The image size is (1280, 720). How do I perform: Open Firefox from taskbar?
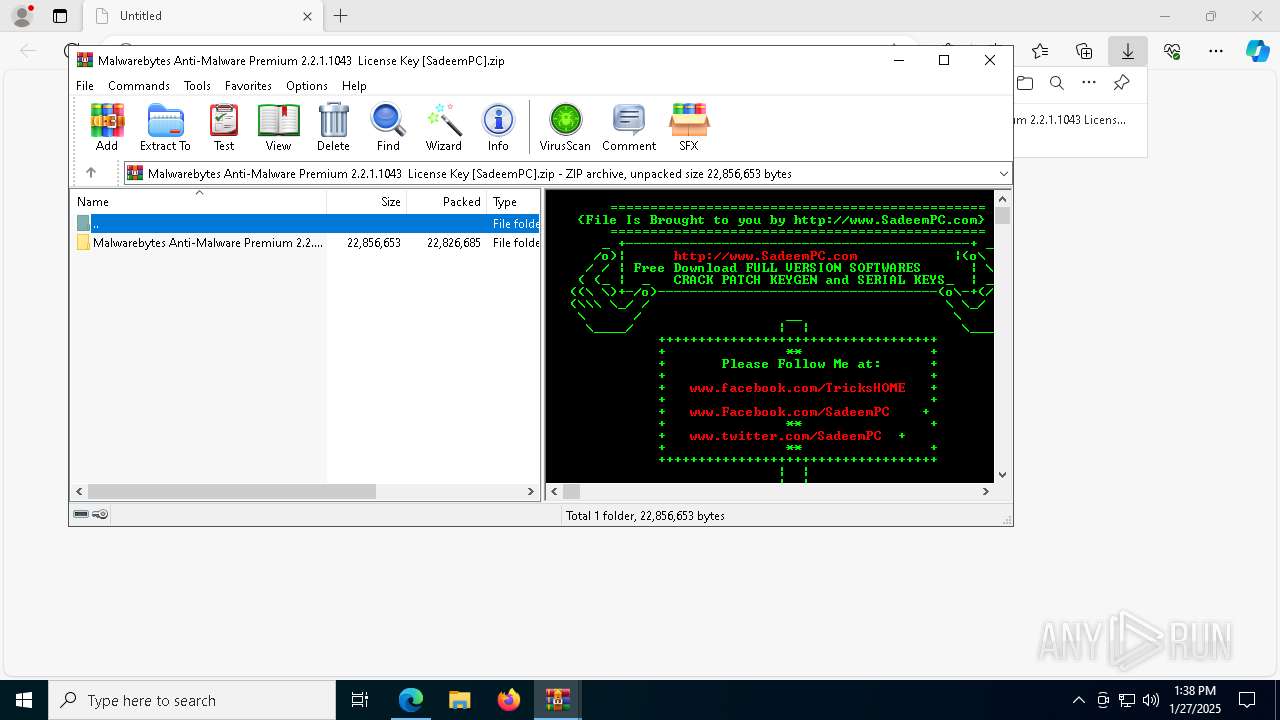click(509, 700)
